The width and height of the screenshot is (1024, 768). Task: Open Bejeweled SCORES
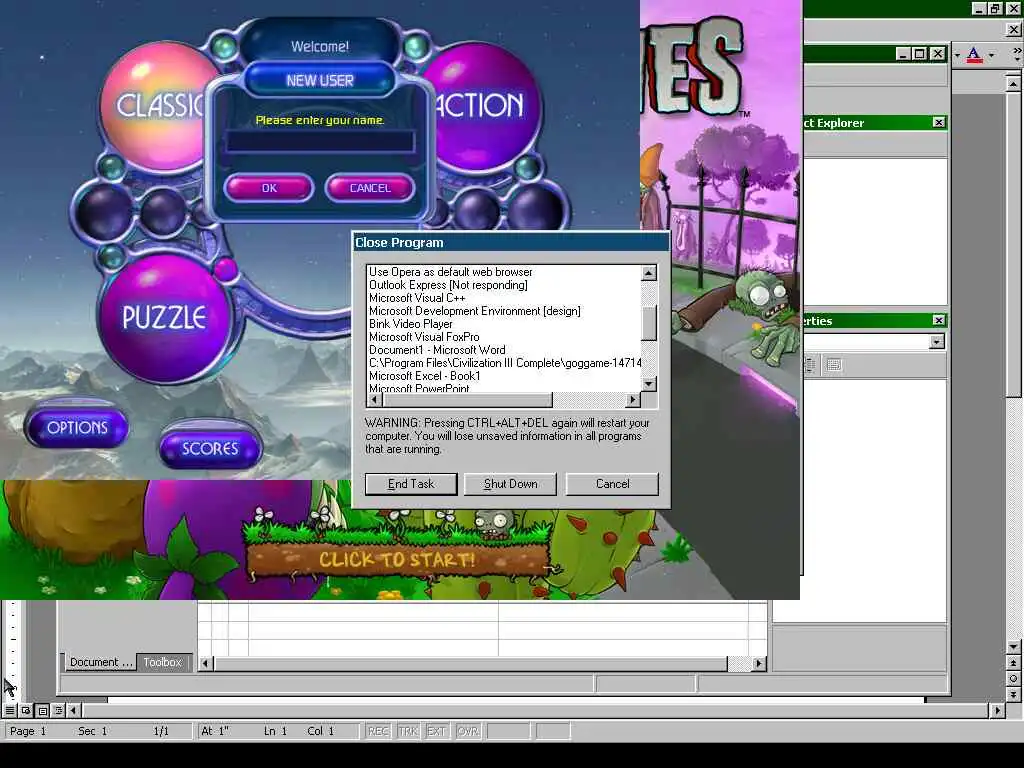click(x=210, y=449)
